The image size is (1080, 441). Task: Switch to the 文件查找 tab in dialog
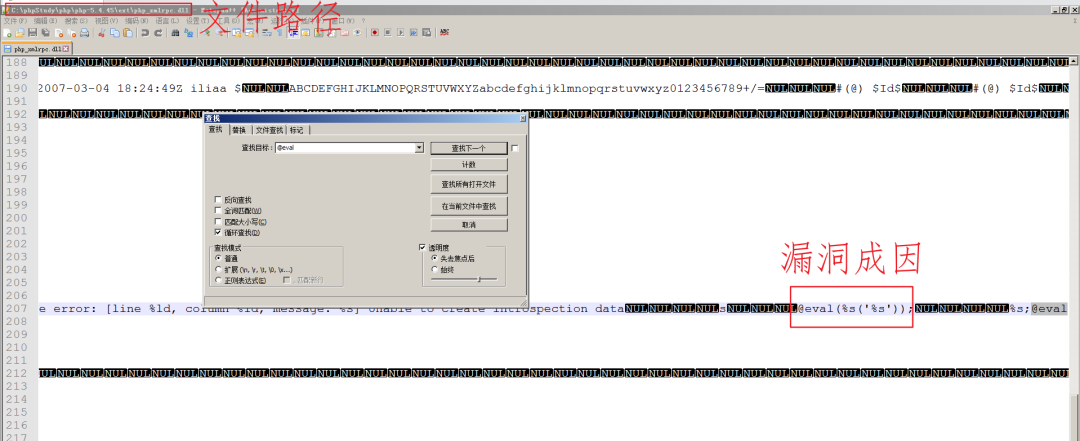pyautogui.click(x=269, y=130)
